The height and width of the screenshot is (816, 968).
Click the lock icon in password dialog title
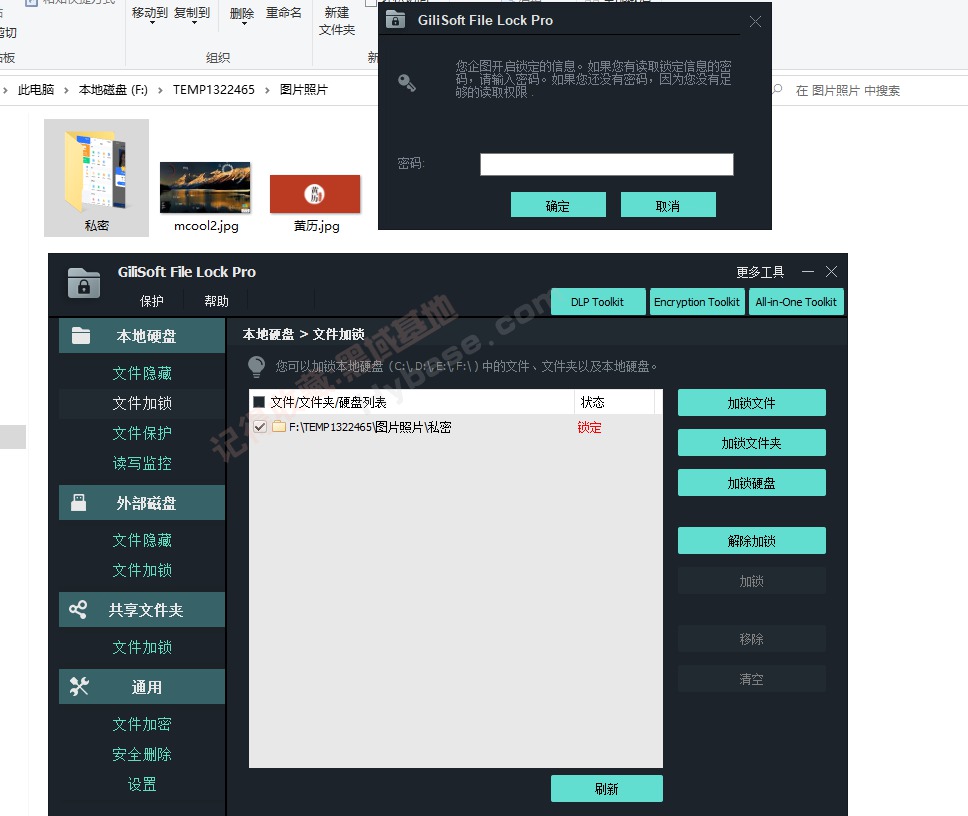[x=395, y=20]
